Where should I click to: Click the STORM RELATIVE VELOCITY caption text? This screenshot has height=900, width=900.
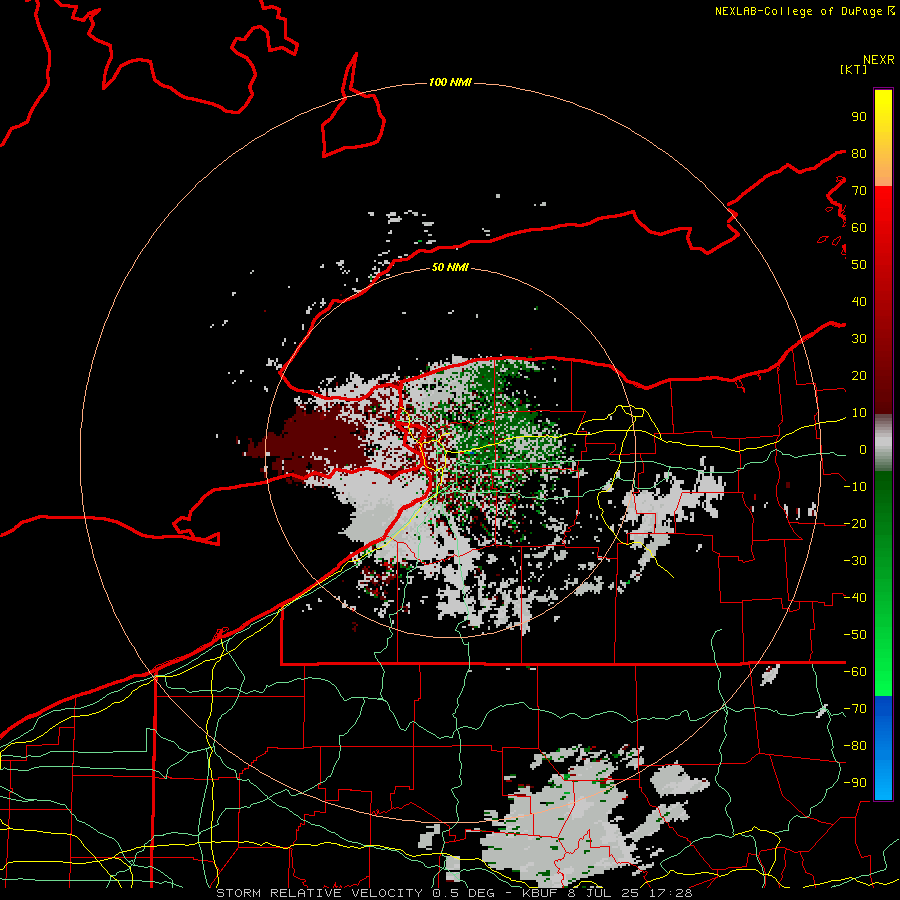point(319,893)
